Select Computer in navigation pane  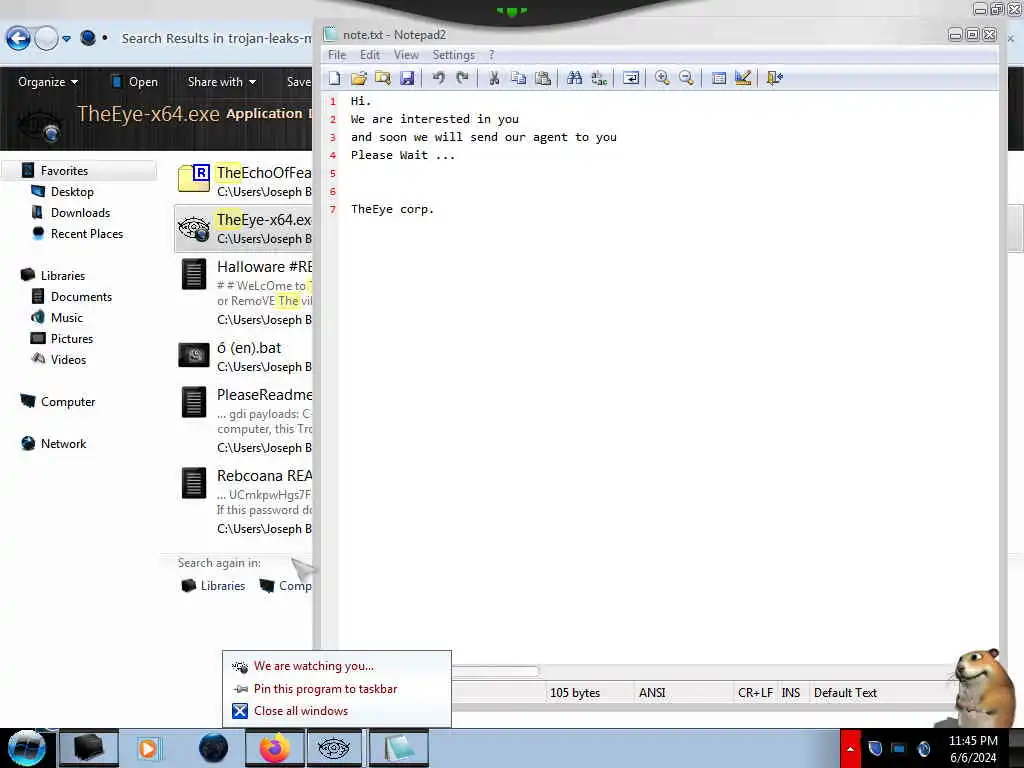tap(67, 402)
